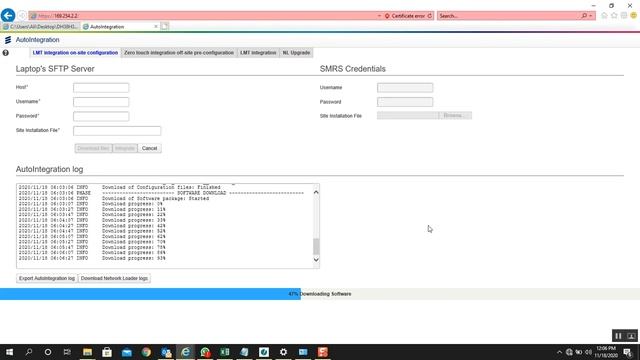The image size is (640, 360).
Task: Open Mail app from taskbar
Action: pyautogui.click(x=127, y=352)
